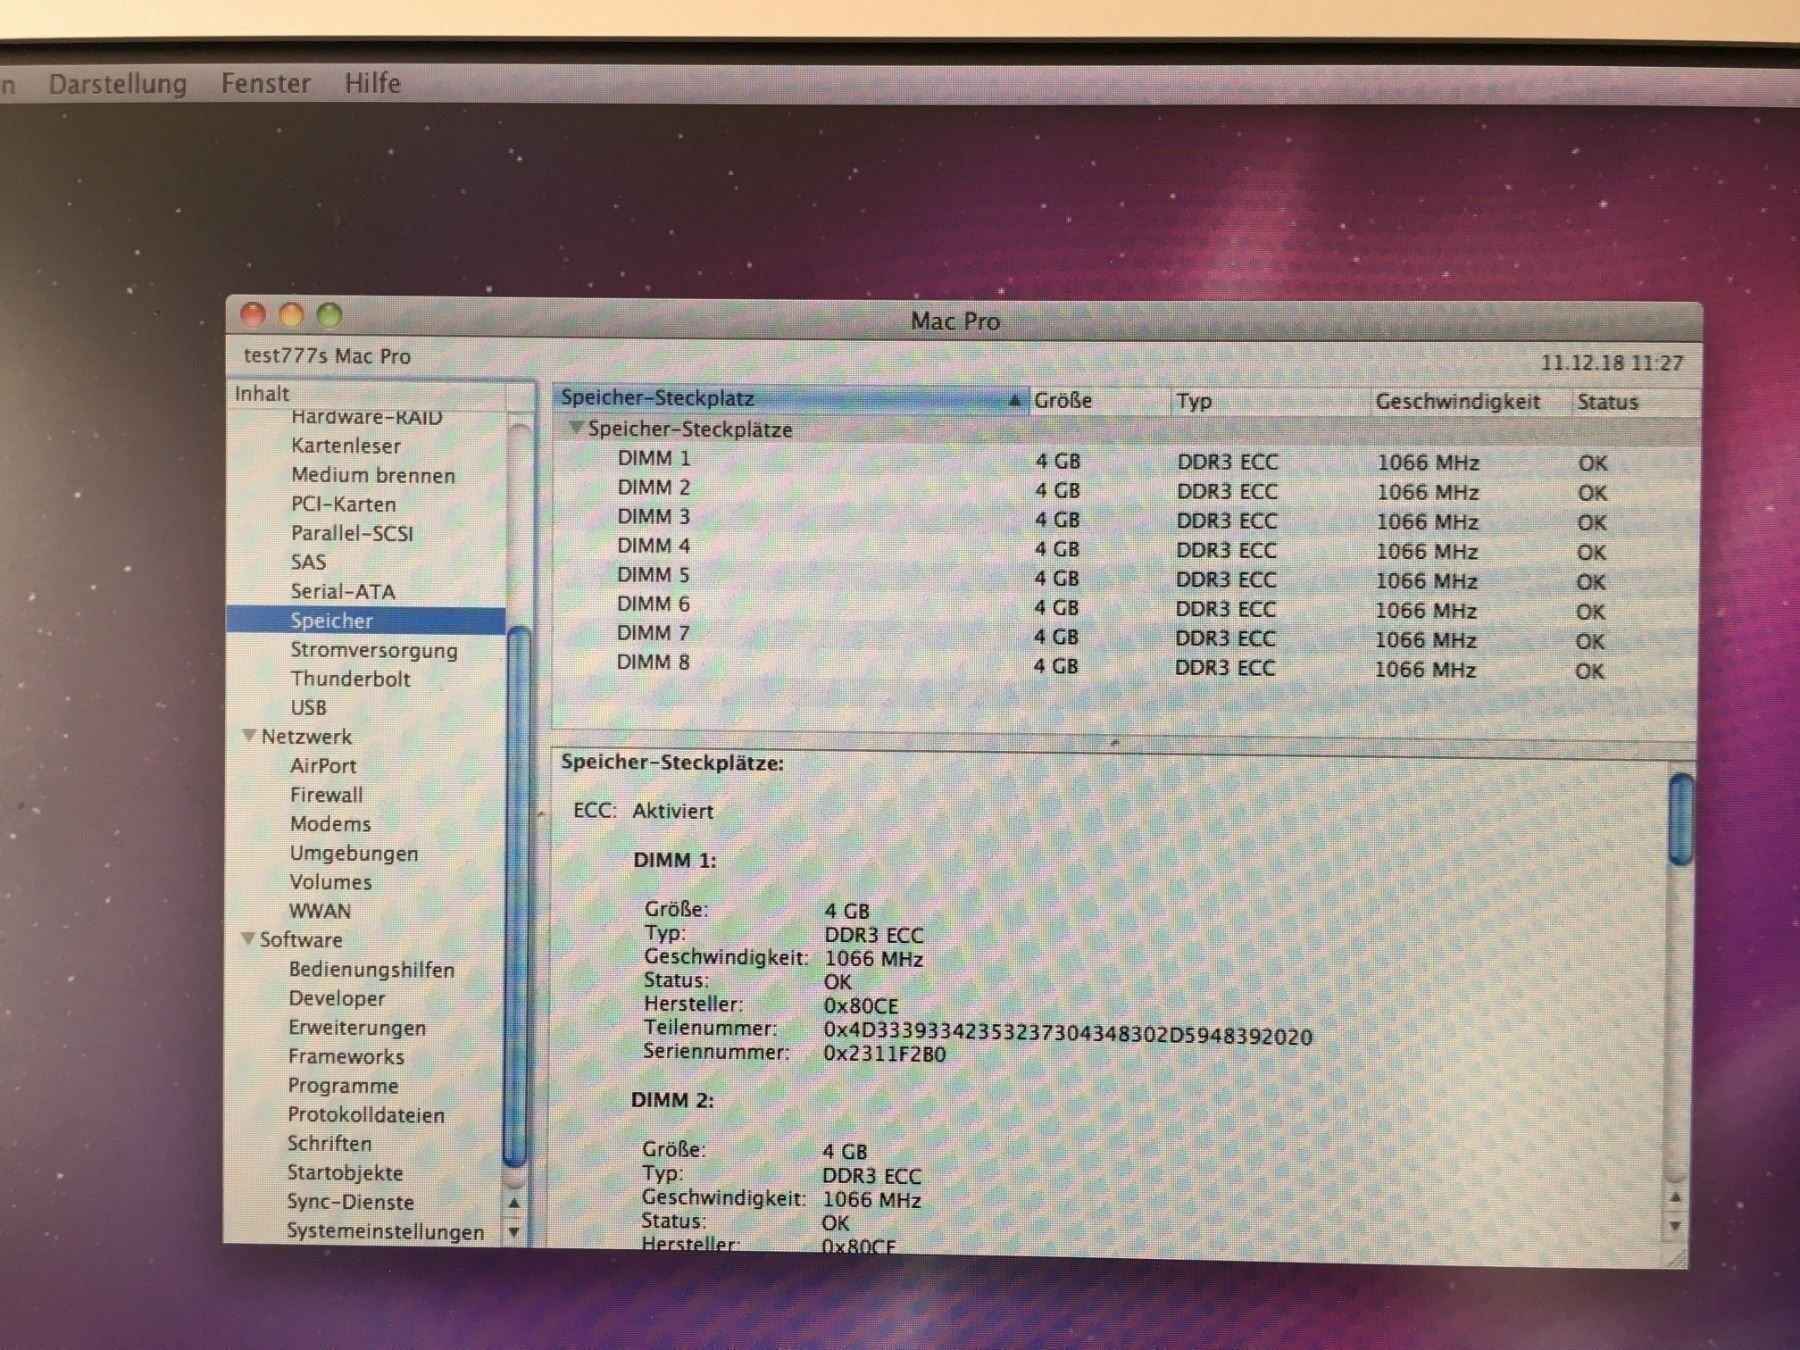Viewport: 1800px width, 1350px height.
Task: Select Umgebungen under Netzwerk
Action: (353, 853)
